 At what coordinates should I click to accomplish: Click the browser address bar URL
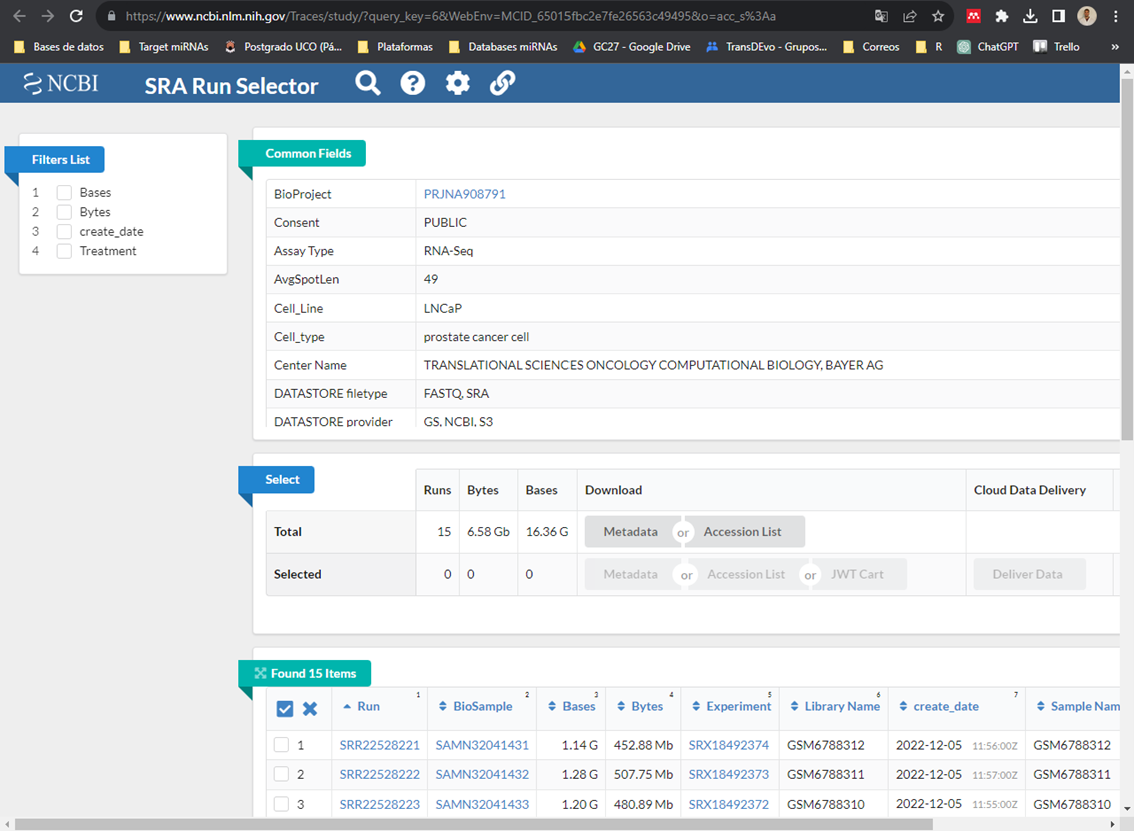[450, 16]
